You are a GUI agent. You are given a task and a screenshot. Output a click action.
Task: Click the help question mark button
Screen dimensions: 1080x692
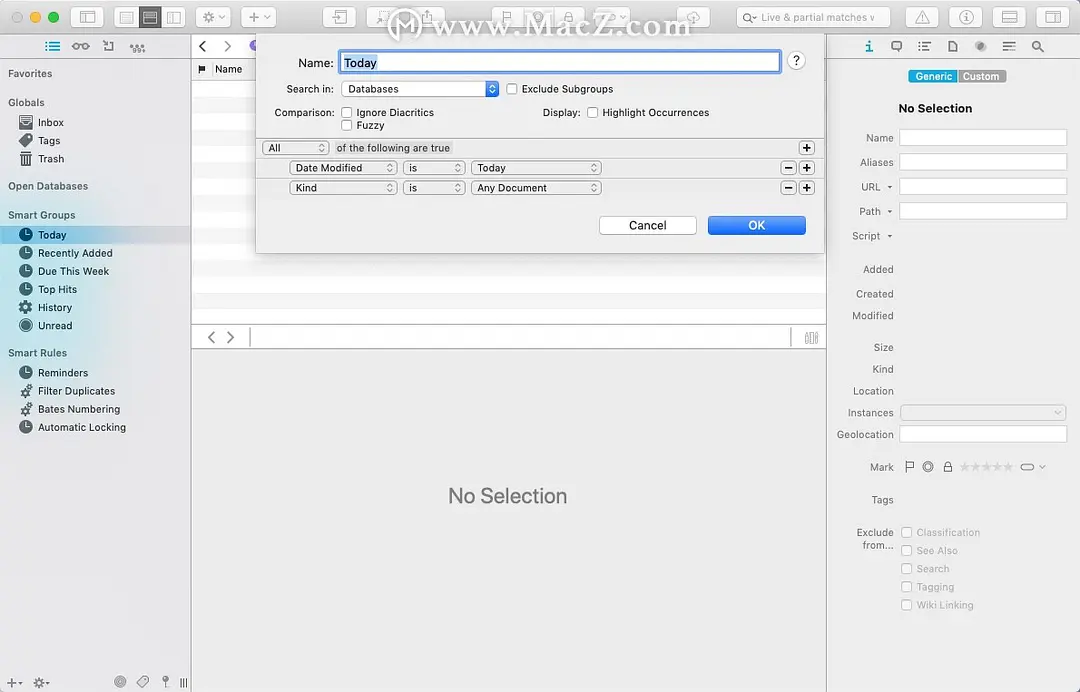pos(796,61)
